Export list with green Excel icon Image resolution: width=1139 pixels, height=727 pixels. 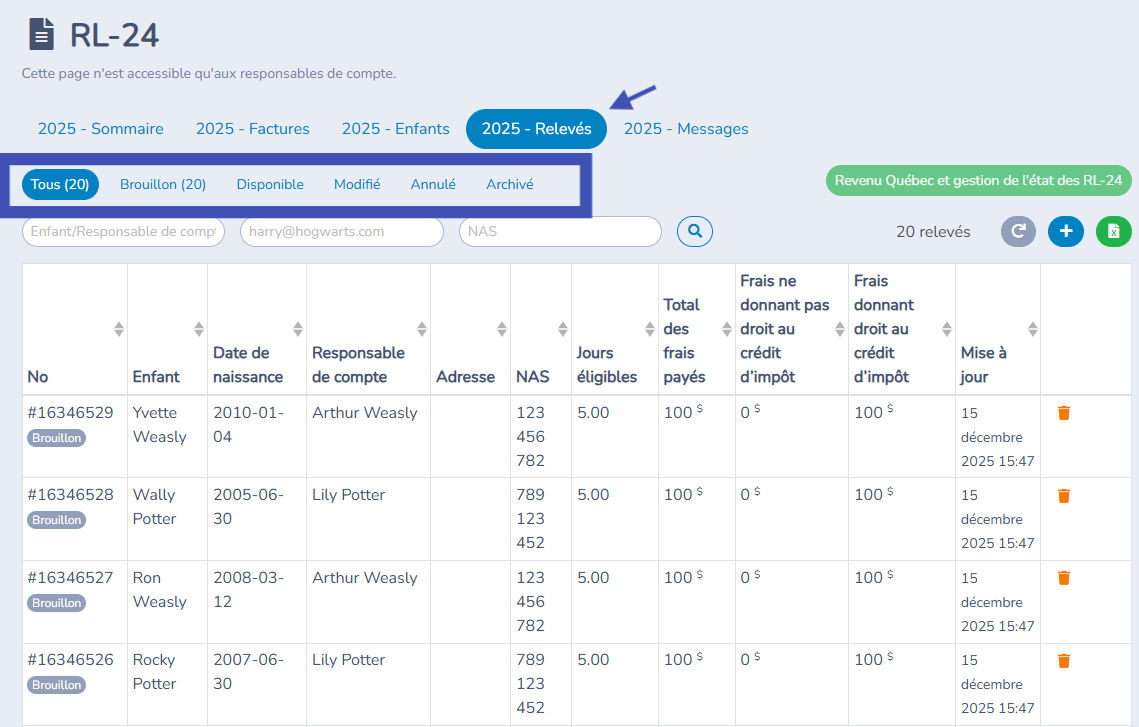tap(1113, 231)
